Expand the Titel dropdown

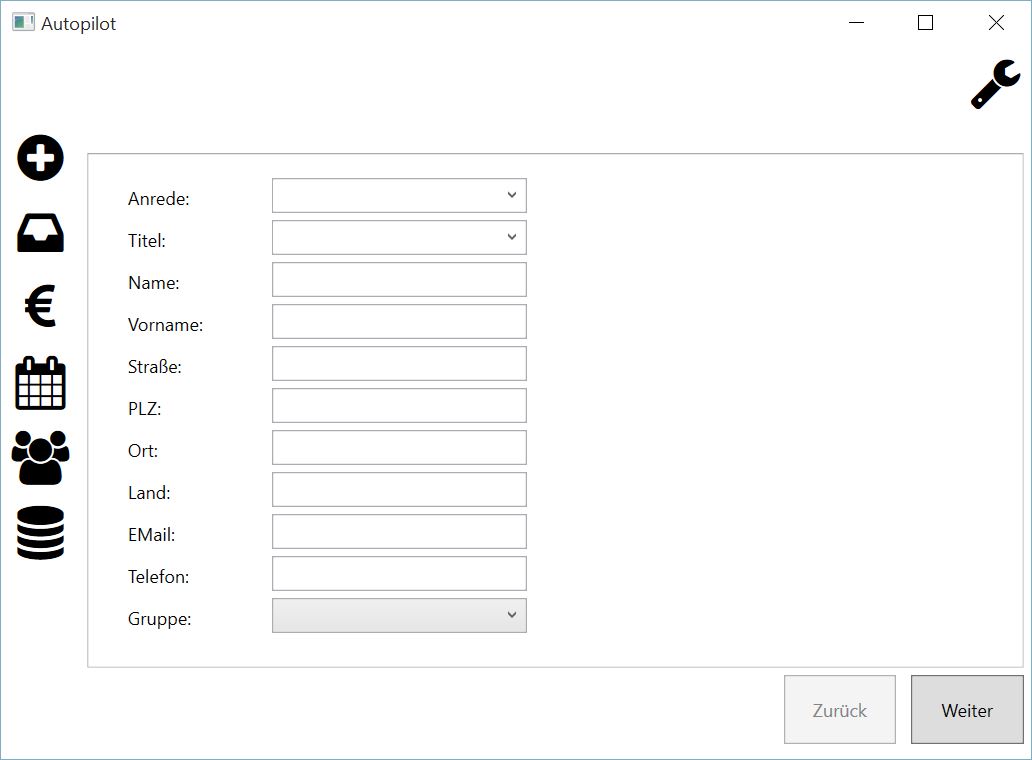tap(399, 238)
